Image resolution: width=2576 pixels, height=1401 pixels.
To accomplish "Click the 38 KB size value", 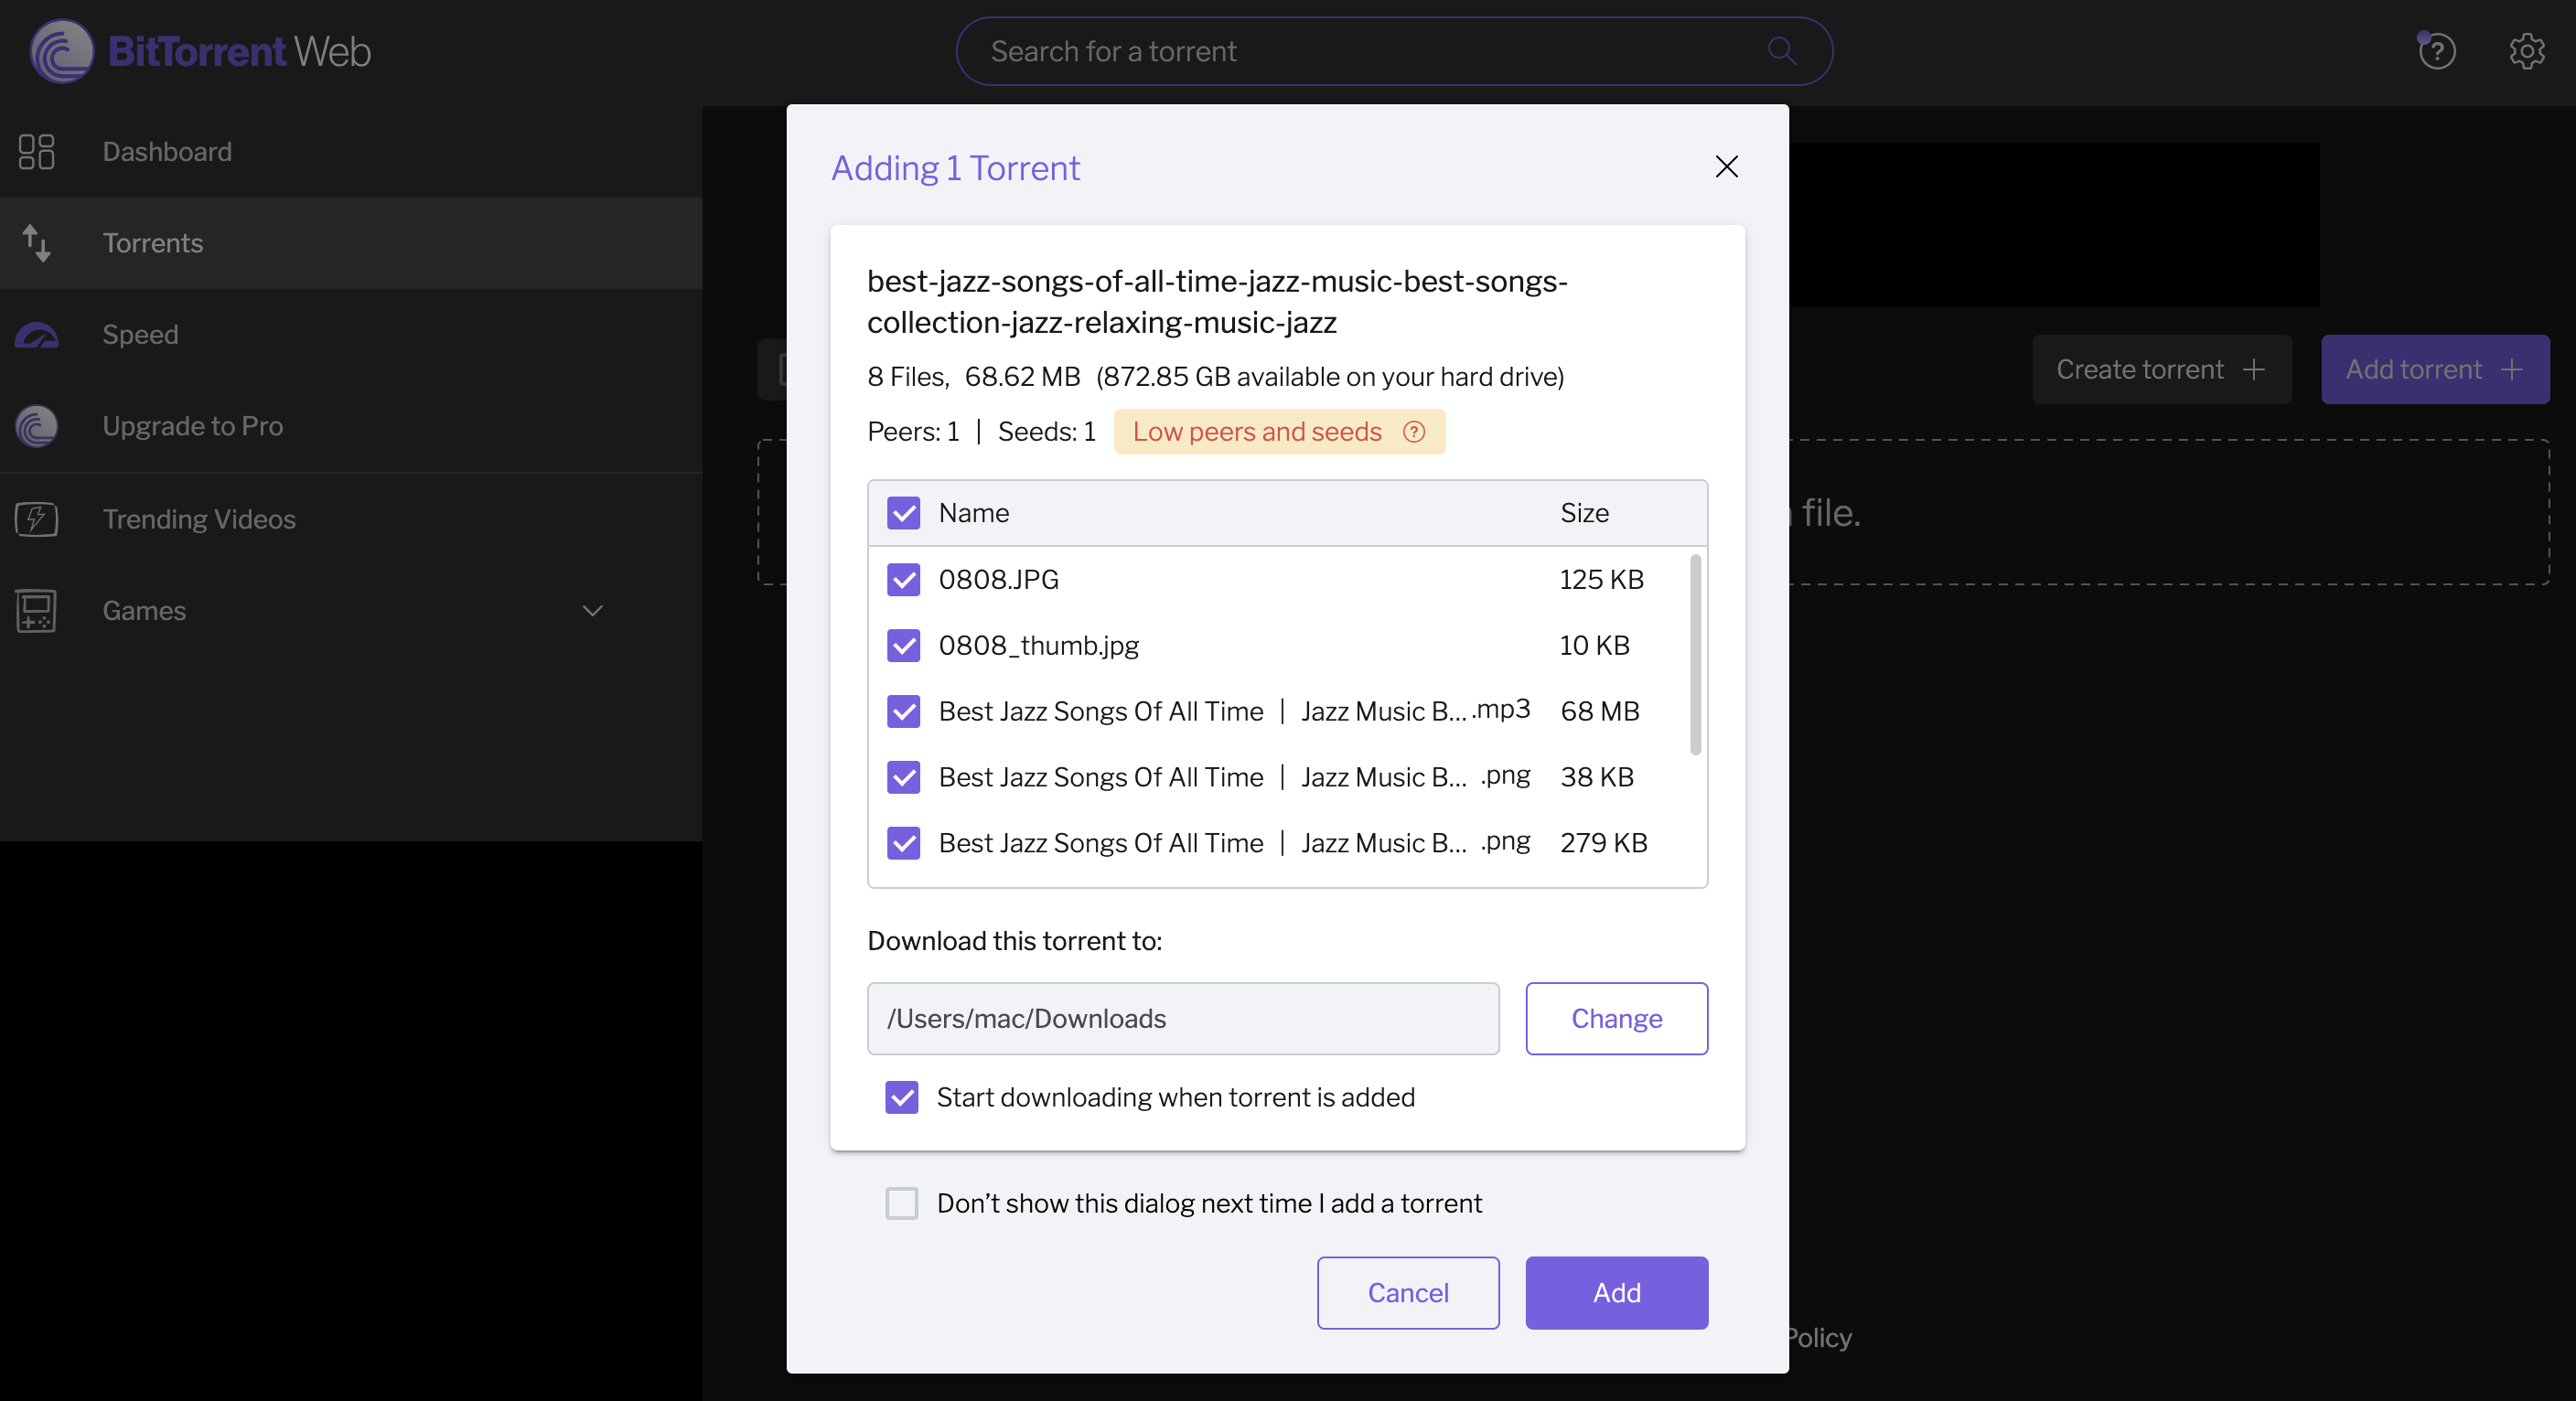I will pyautogui.click(x=1596, y=777).
